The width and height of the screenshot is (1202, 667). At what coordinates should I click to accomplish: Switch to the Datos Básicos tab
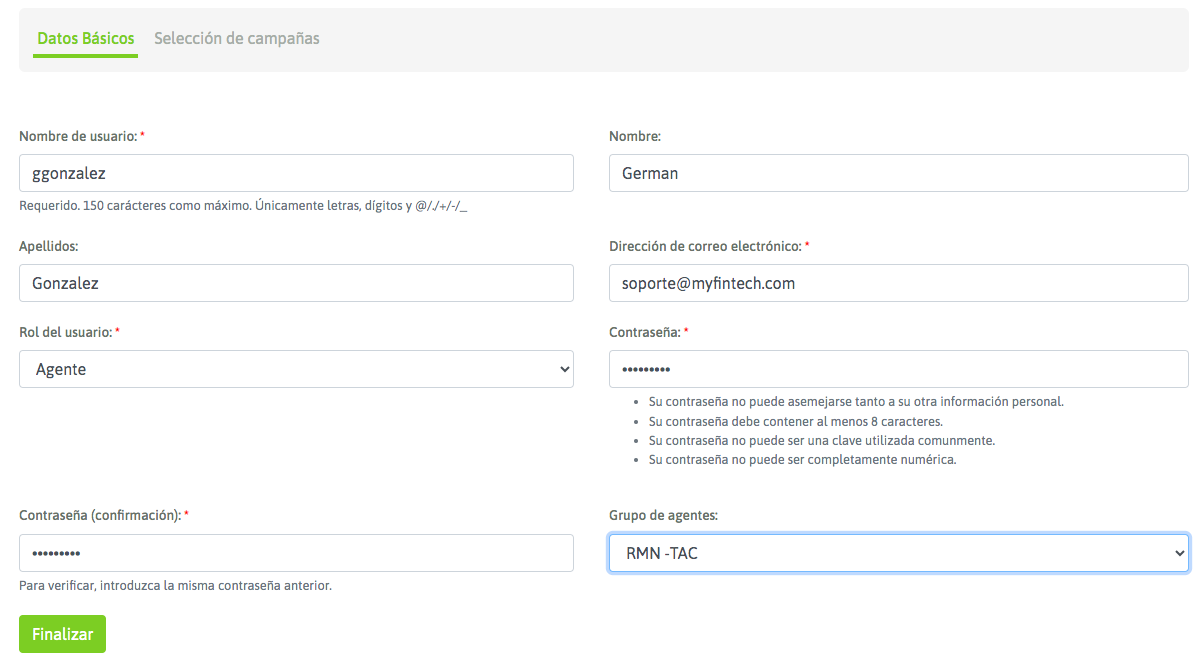tap(85, 39)
